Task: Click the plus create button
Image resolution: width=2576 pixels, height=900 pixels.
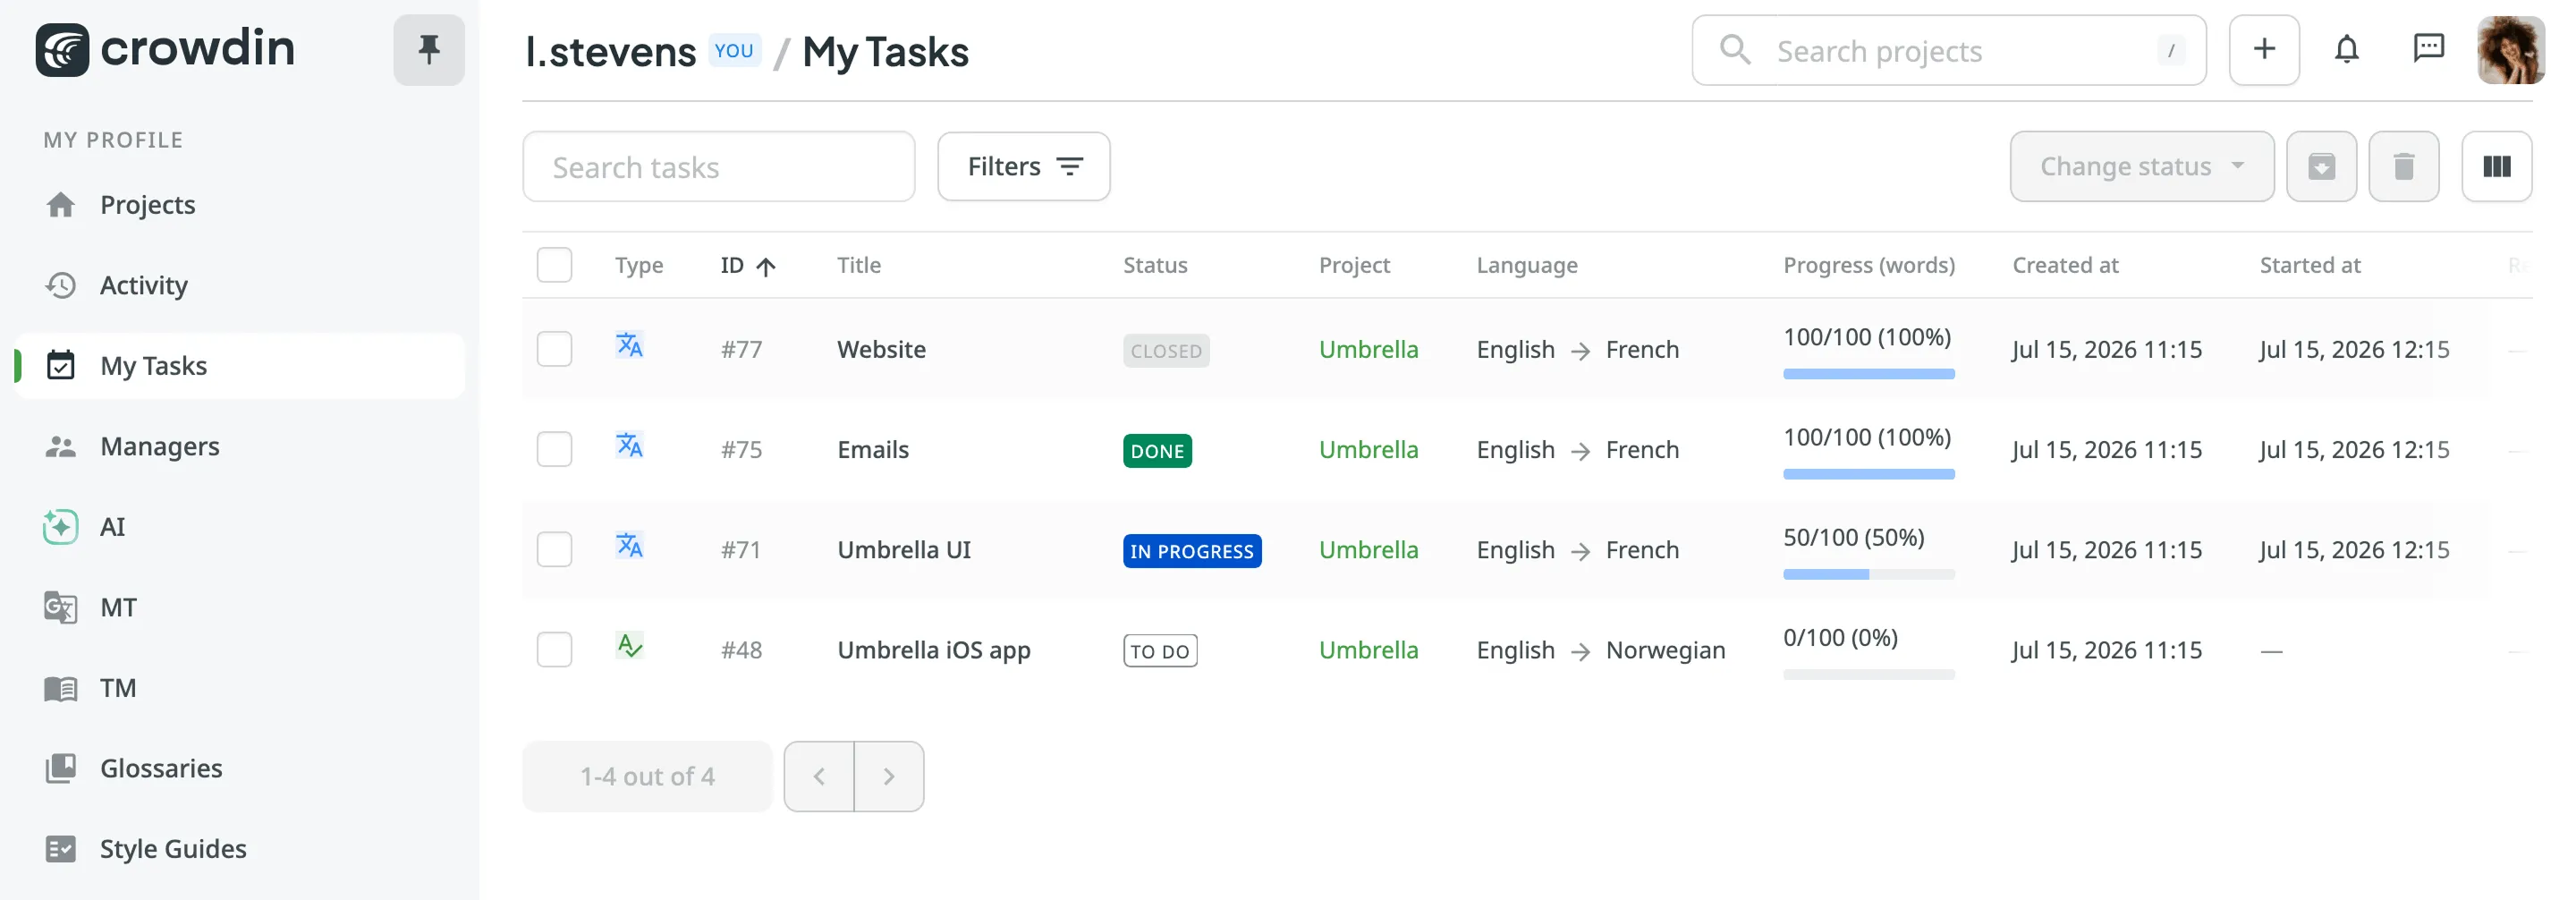Action: 2264,50
